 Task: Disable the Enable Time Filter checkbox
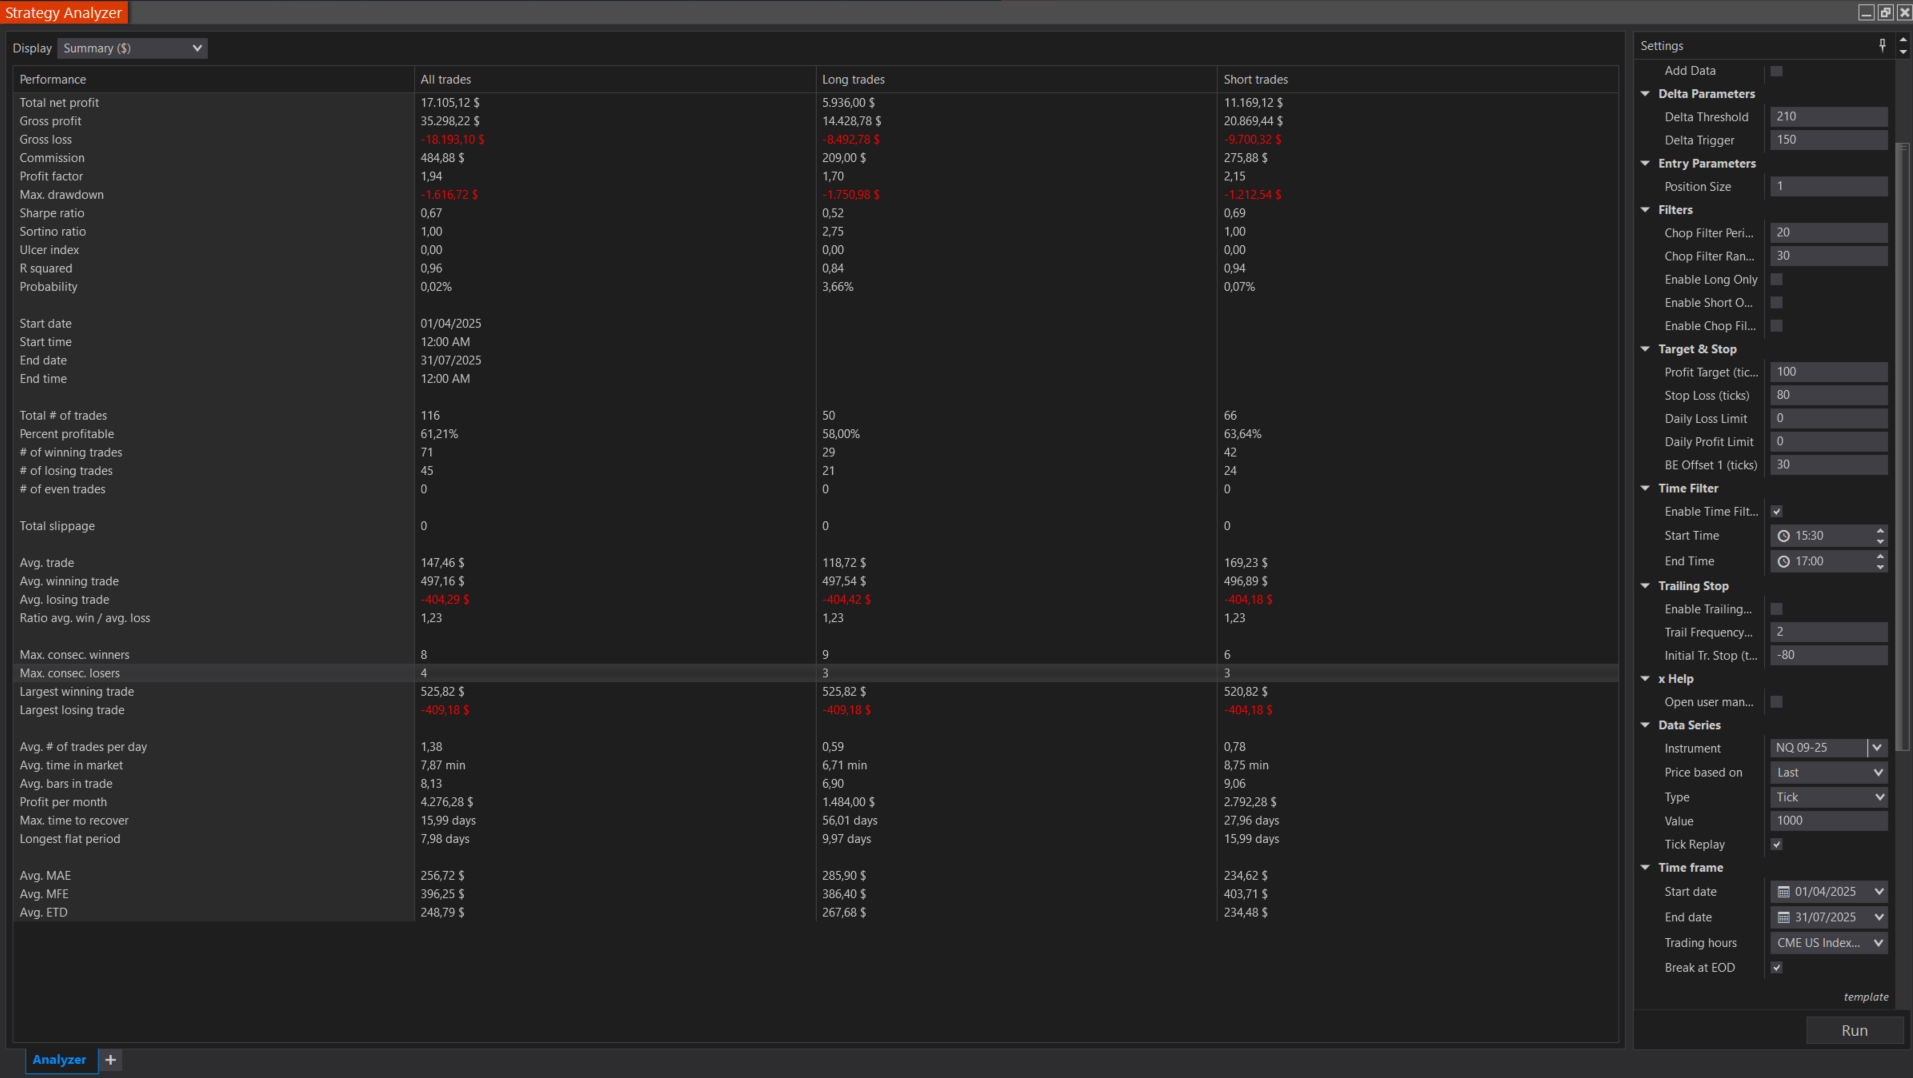[1776, 511]
